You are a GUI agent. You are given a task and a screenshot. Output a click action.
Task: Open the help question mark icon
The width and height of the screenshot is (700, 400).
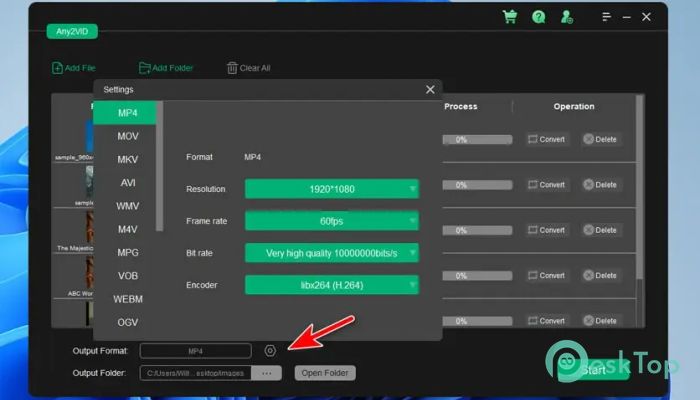tap(538, 17)
